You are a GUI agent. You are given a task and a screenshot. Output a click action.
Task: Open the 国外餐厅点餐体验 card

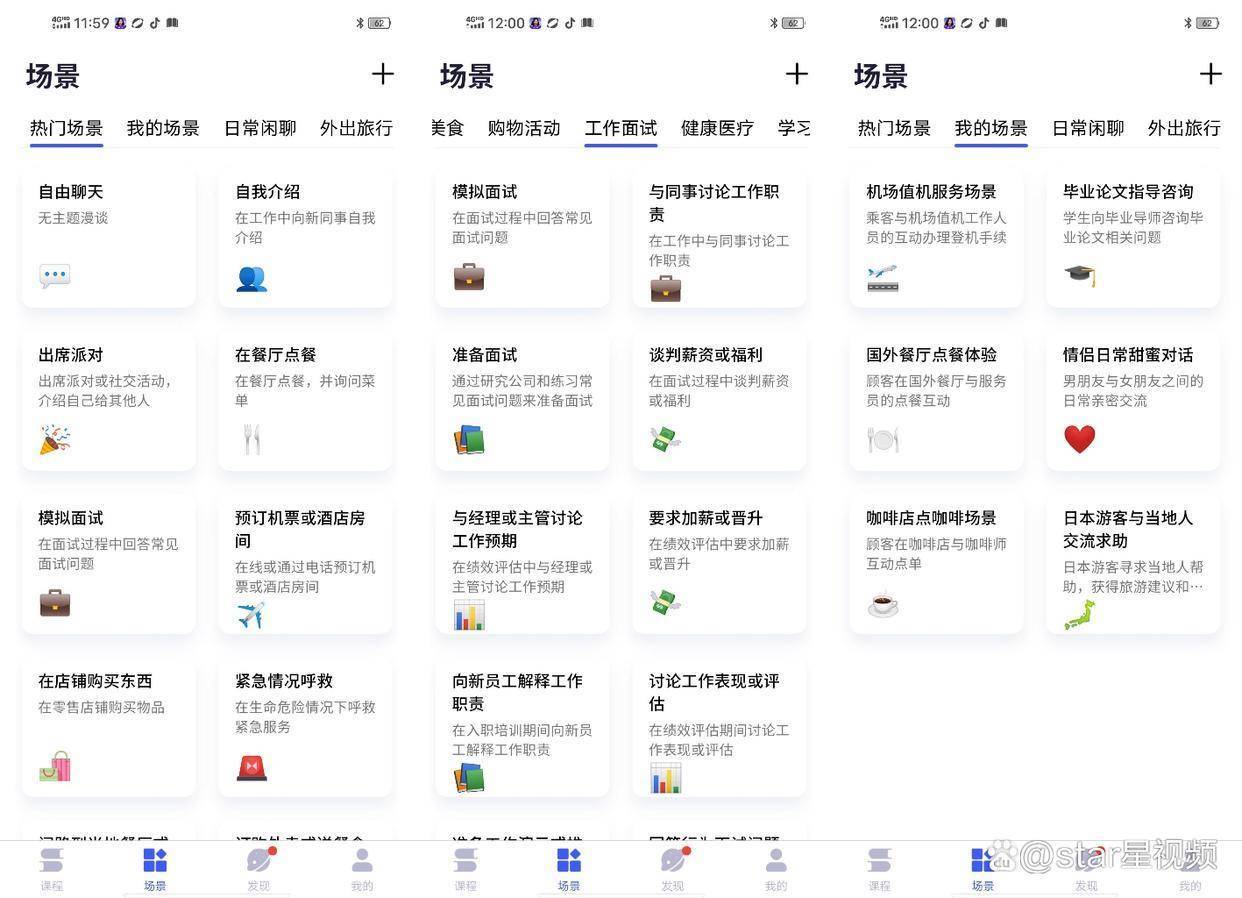(x=936, y=400)
